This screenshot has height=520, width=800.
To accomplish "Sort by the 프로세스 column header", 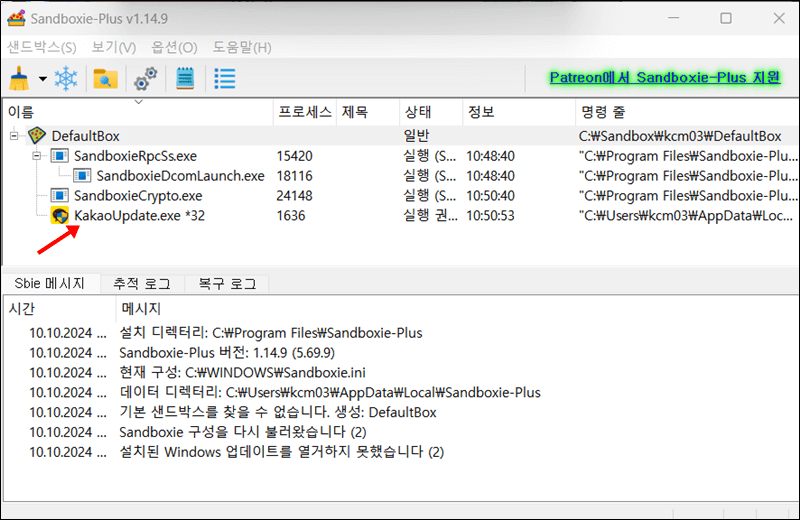I will tap(305, 112).
